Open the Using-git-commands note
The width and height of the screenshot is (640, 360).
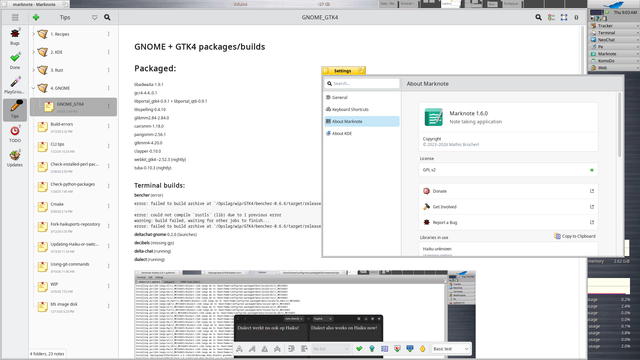(73, 267)
